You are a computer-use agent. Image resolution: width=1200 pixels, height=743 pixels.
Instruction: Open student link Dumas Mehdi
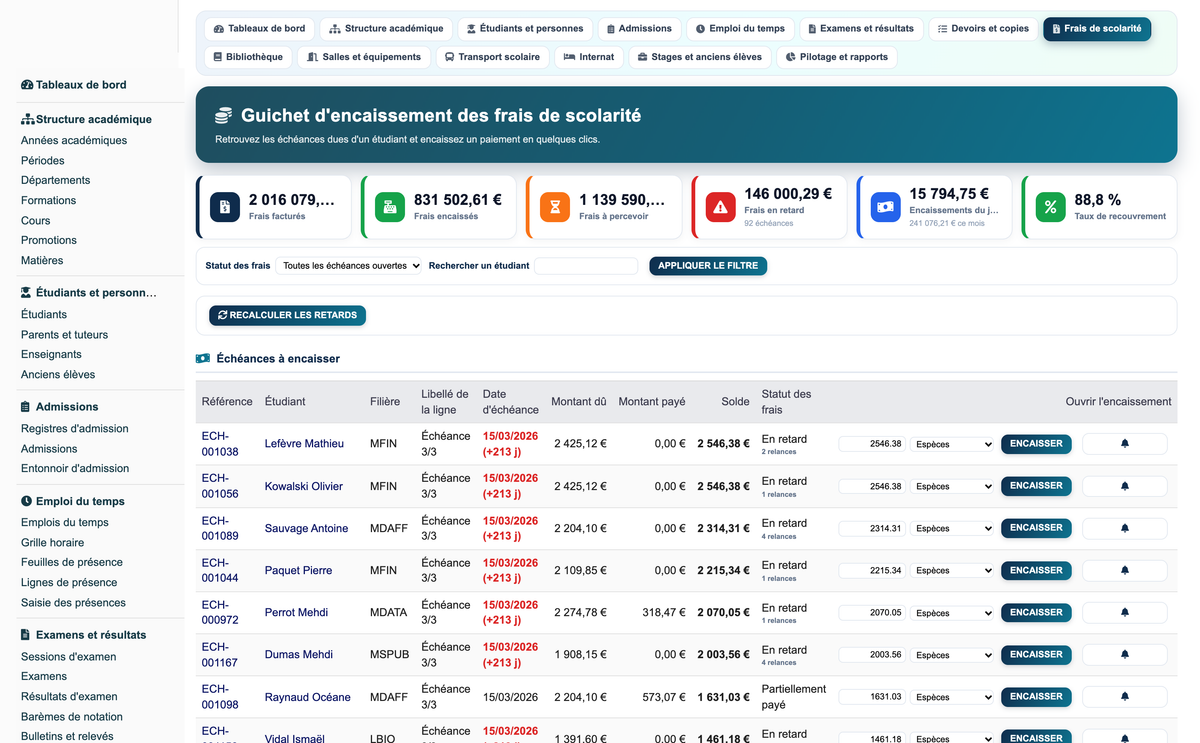click(299, 654)
